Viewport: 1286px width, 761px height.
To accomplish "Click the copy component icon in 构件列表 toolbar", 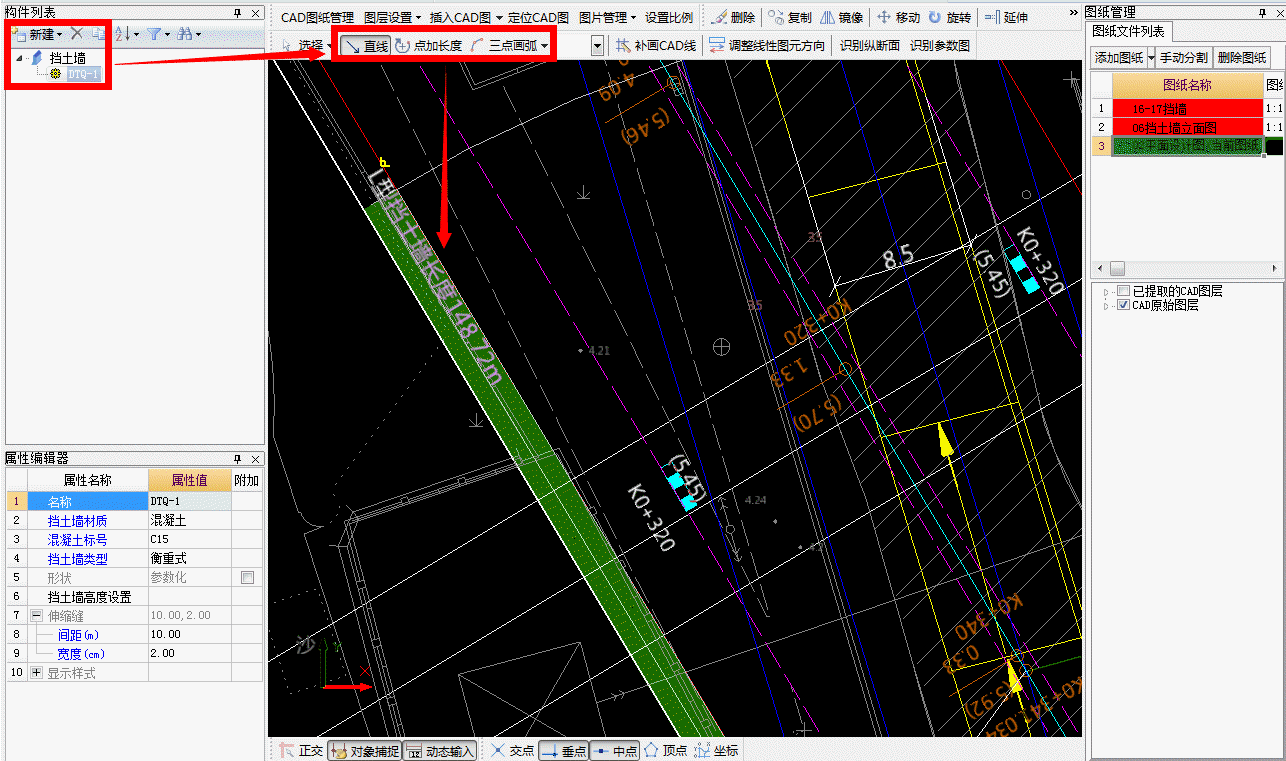I will tap(97, 33).
